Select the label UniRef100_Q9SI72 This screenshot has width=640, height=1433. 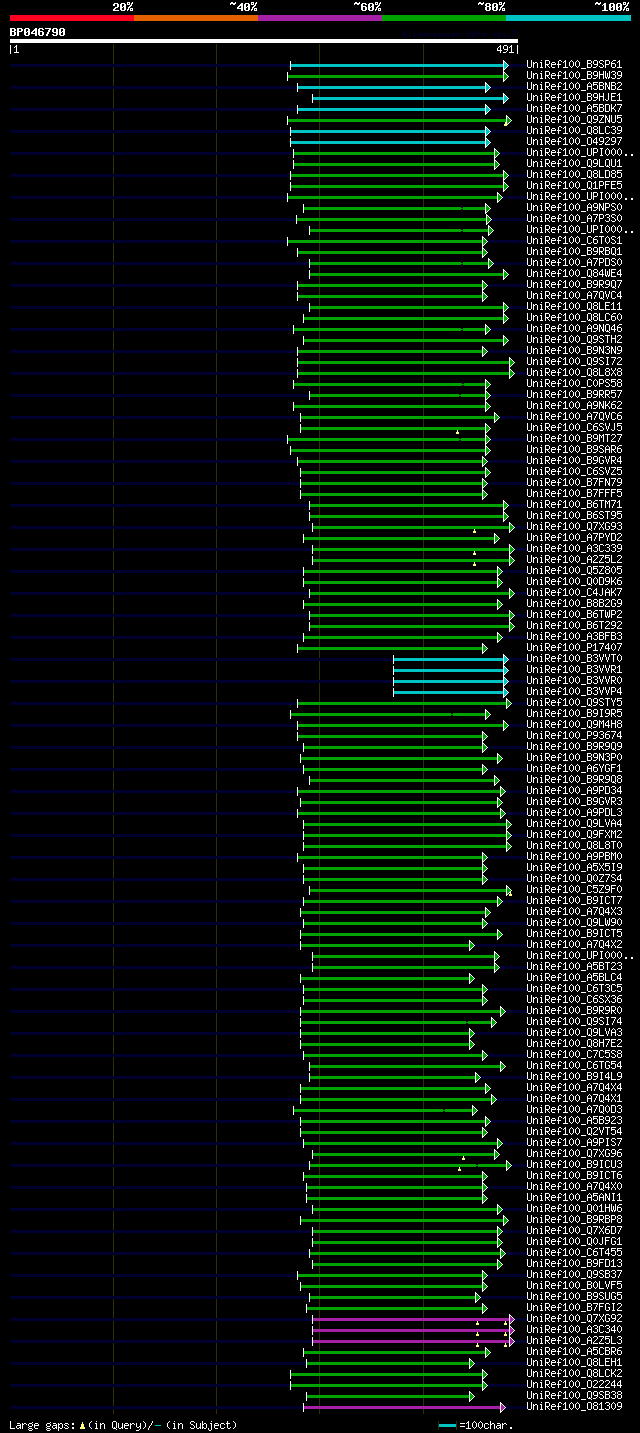(574, 362)
